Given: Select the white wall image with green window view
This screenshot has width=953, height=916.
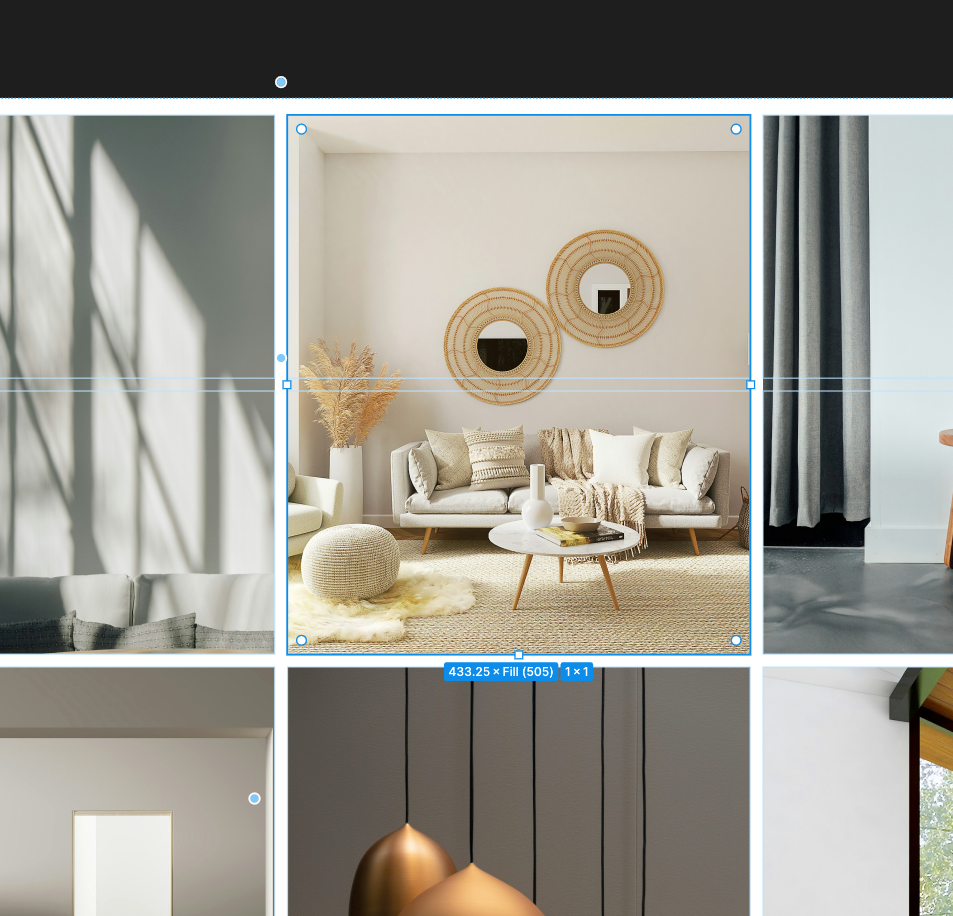Looking at the screenshot, I should pyautogui.click(x=858, y=791).
